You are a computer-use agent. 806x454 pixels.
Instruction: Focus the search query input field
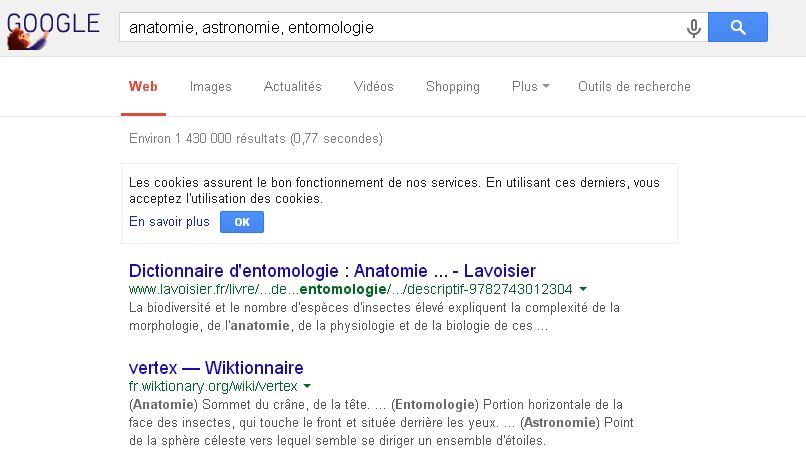pos(400,28)
